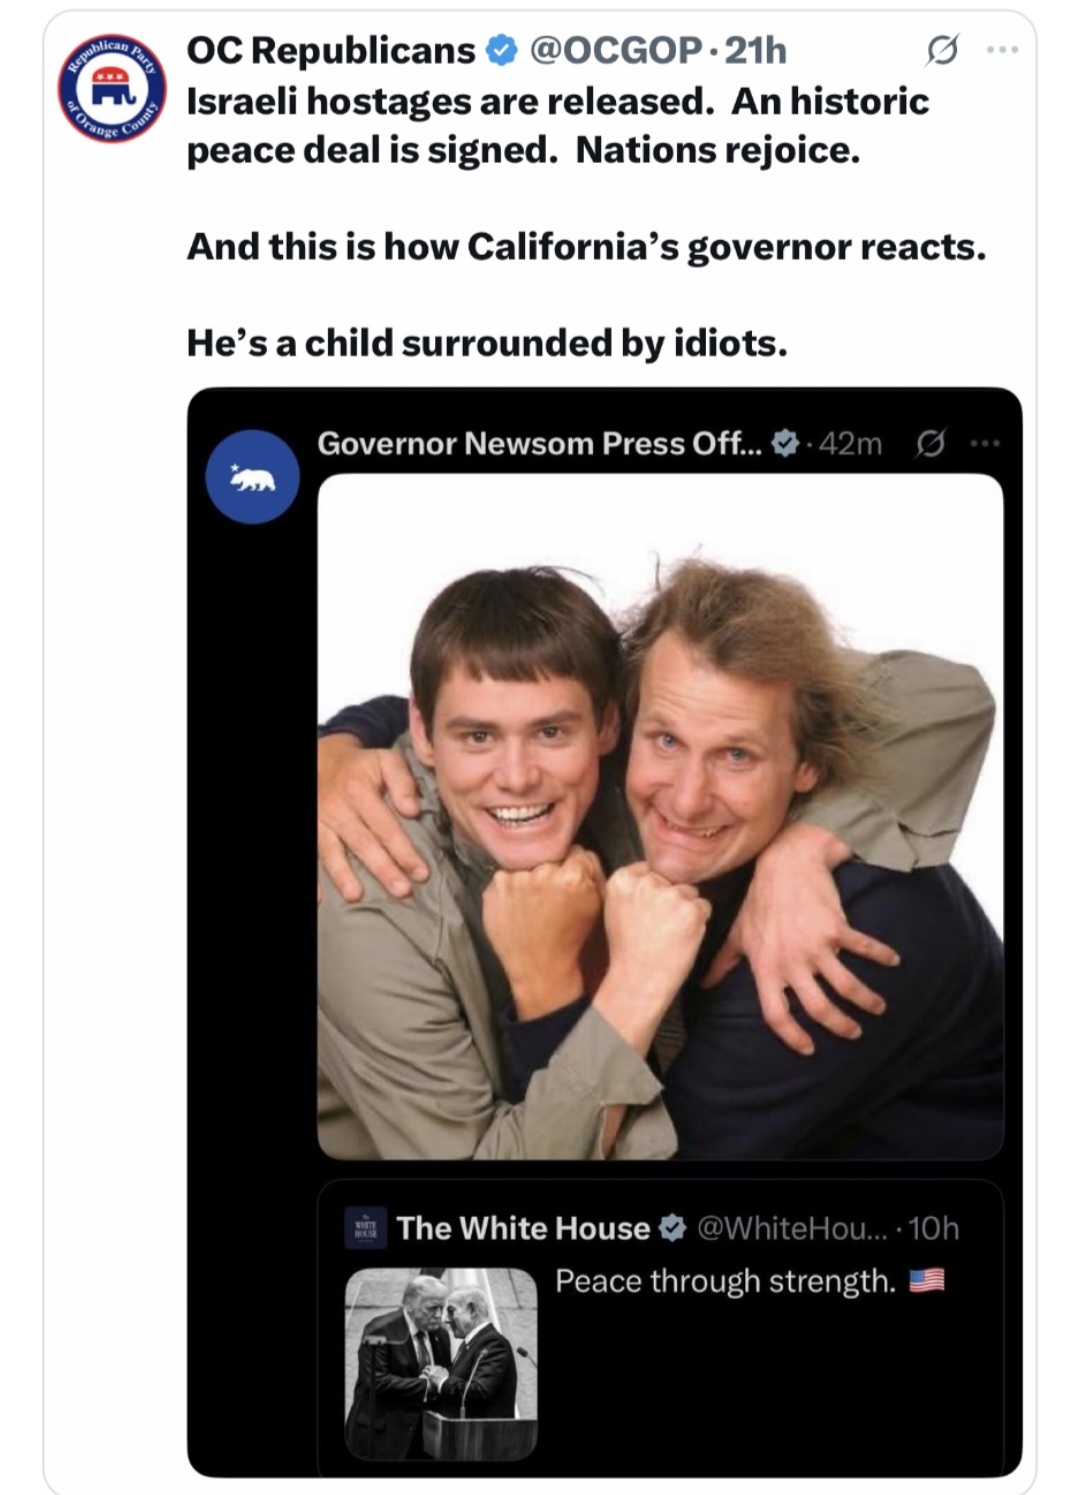1080x1495 pixels.
Task: Click the Governor Newsom Press Office bear avatar
Action: coord(252,477)
